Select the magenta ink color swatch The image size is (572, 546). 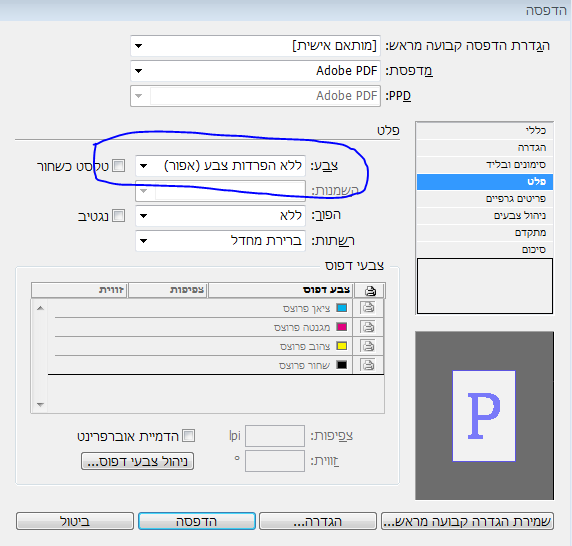coord(342,326)
